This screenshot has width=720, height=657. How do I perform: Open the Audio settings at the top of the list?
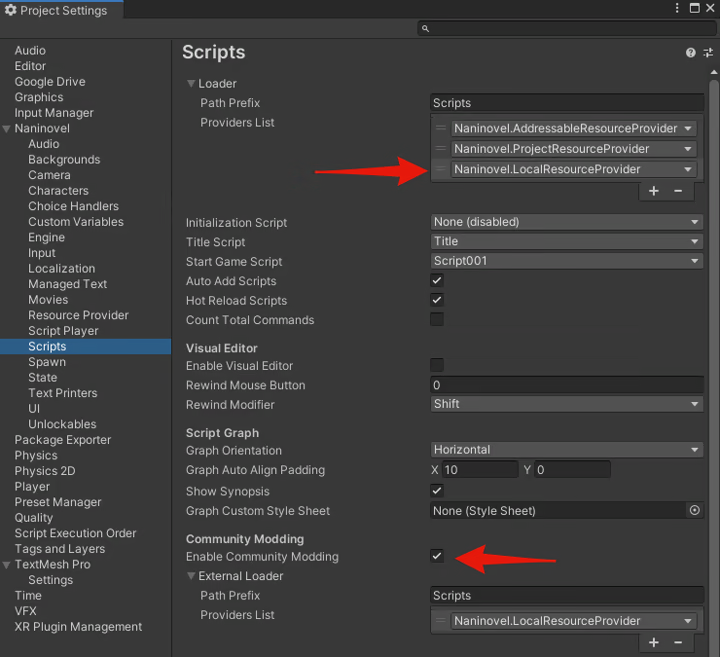30,51
